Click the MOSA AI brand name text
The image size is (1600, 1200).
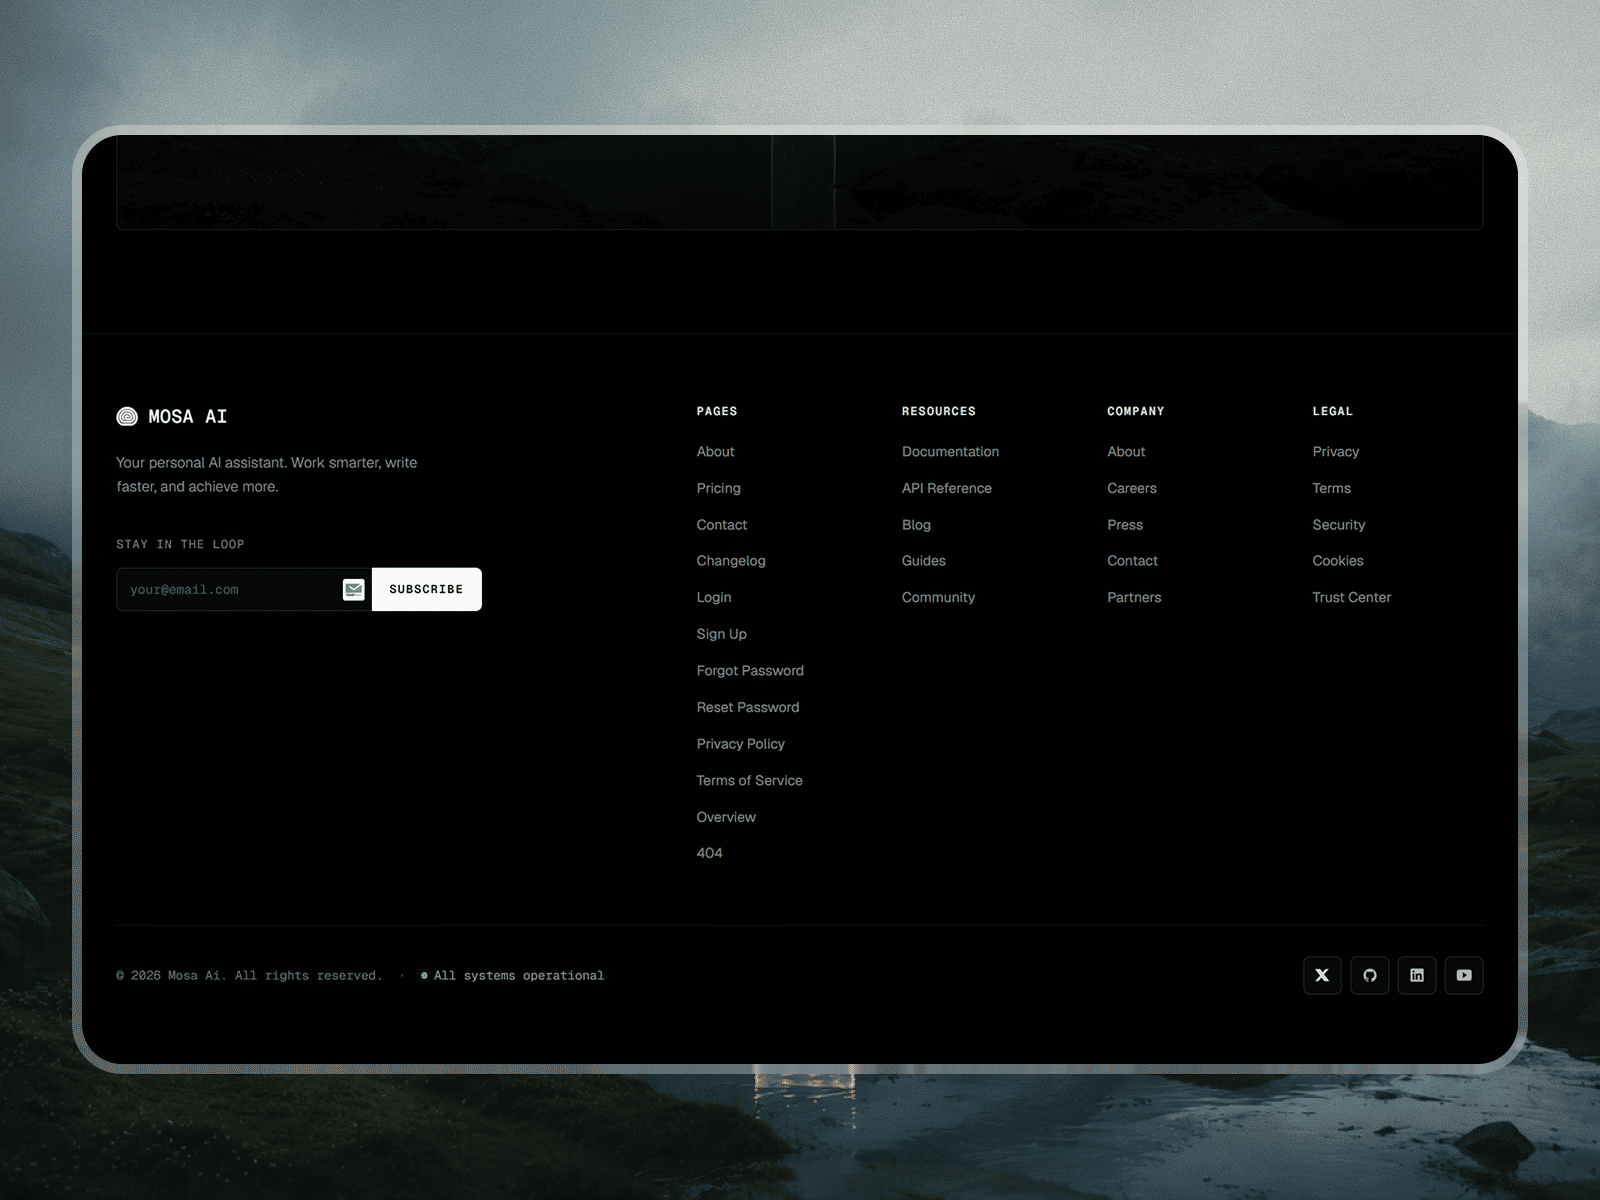click(188, 417)
